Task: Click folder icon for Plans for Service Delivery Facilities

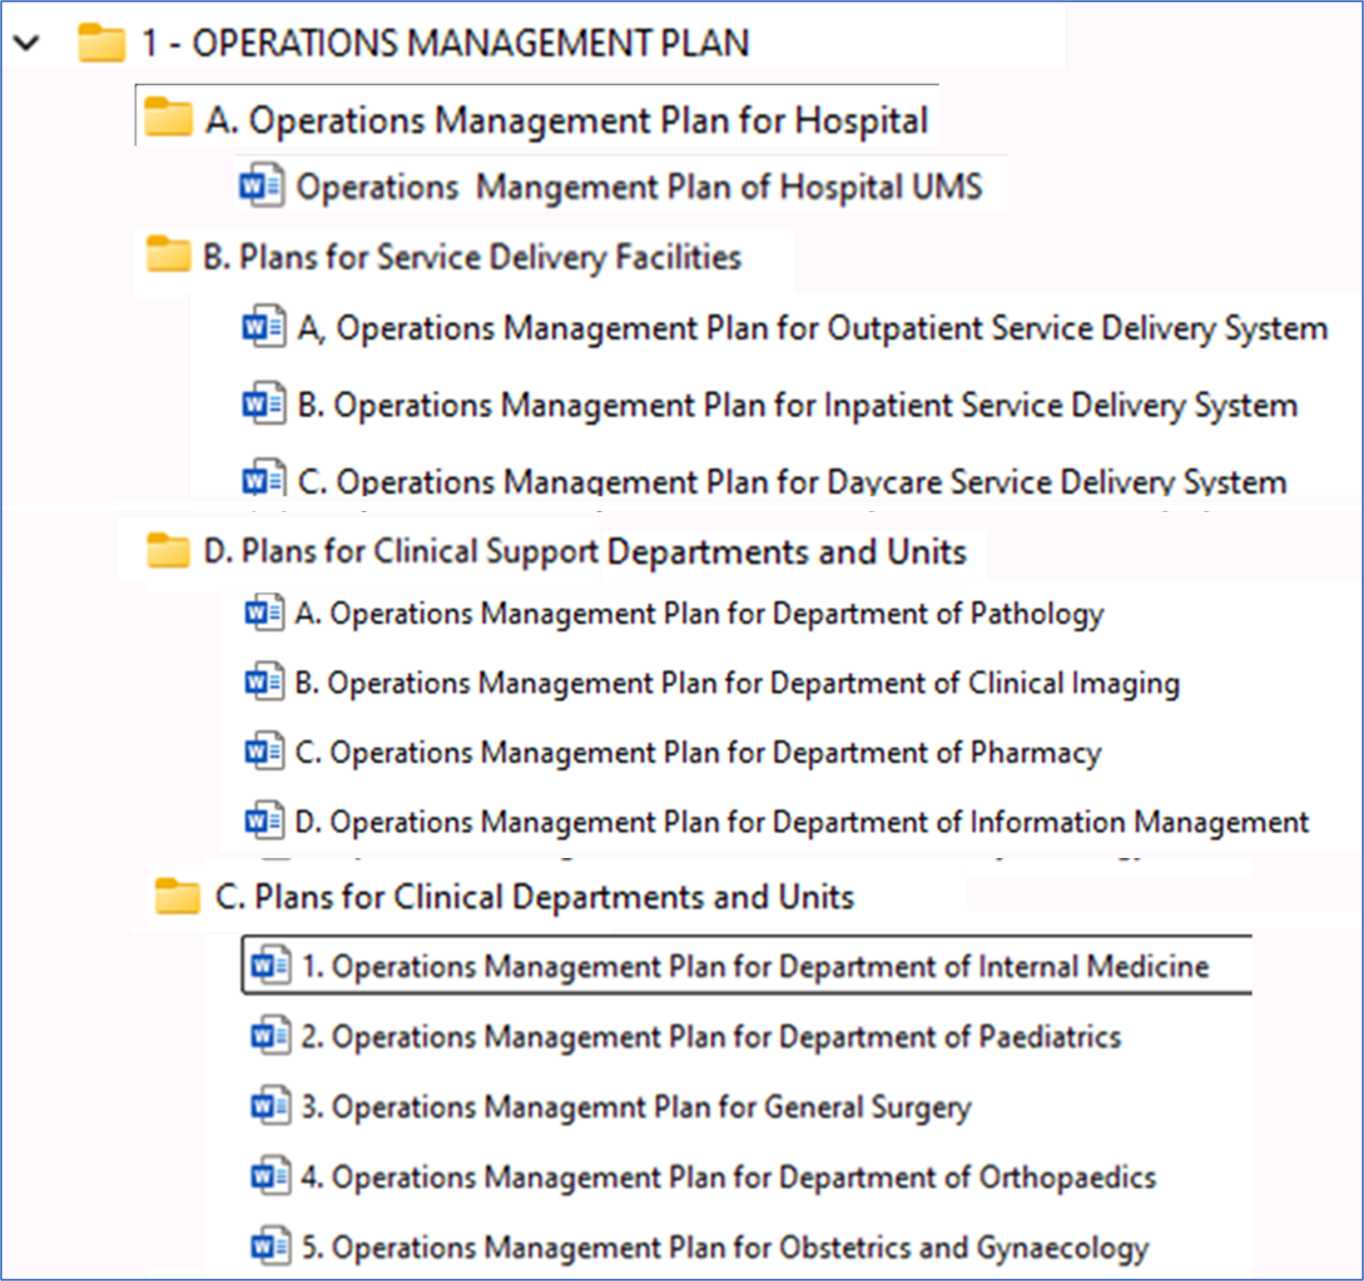Action: point(167,256)
